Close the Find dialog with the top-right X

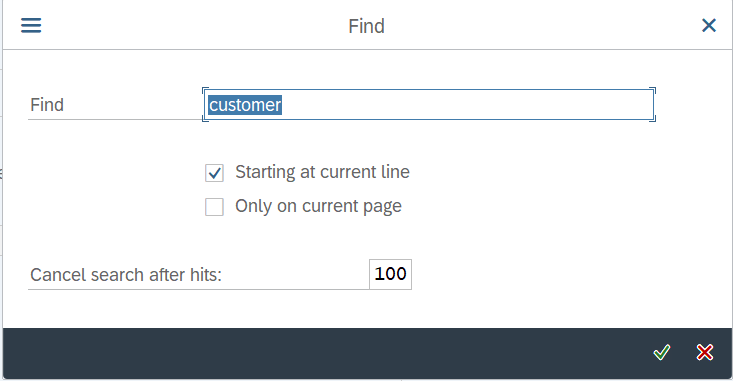pos(709,25)
